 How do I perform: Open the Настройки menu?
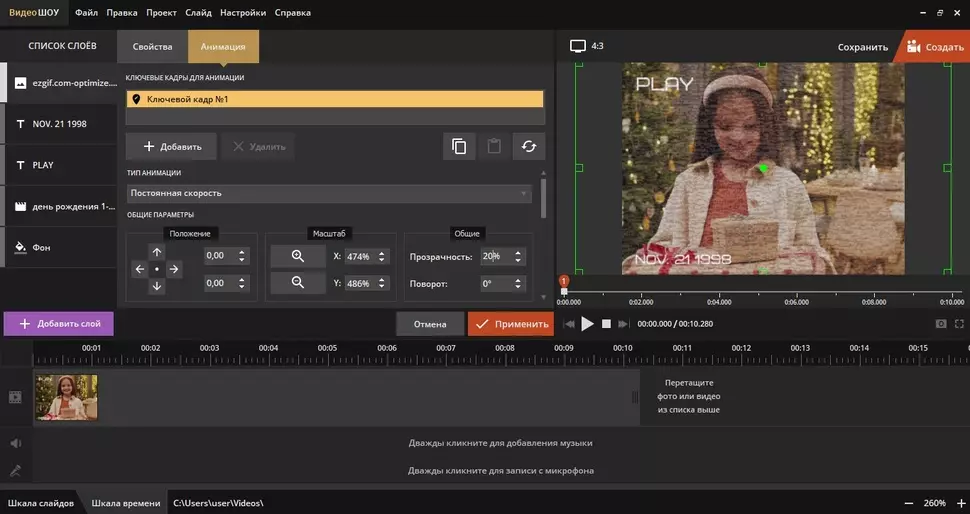pyautogui.click(x=243, y=12)
